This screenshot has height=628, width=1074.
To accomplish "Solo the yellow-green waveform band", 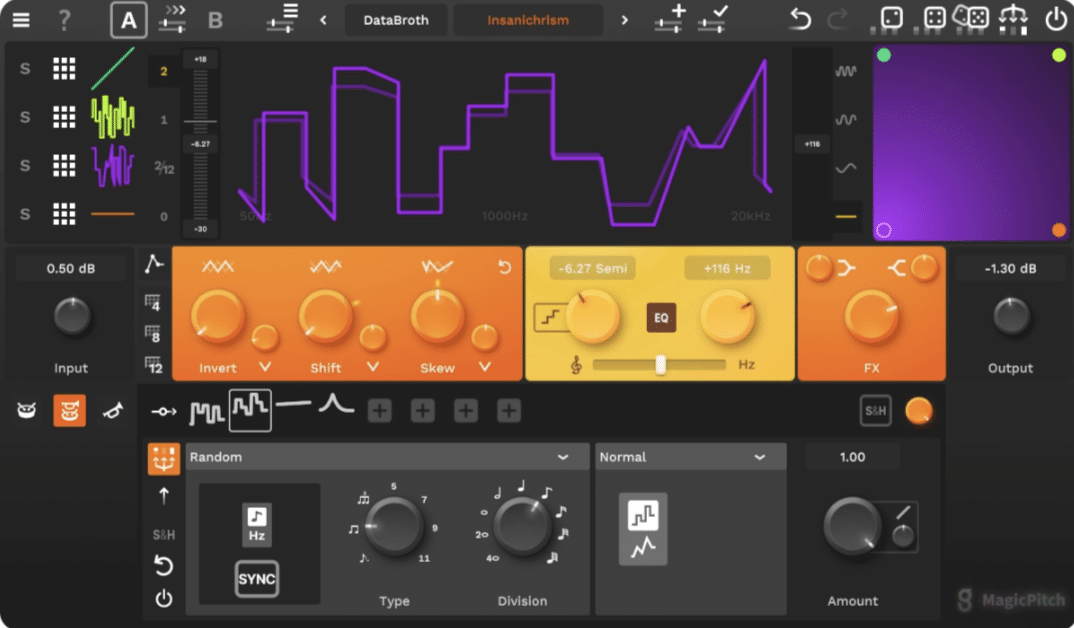I will pyautogui.click(x=25, y=117).
